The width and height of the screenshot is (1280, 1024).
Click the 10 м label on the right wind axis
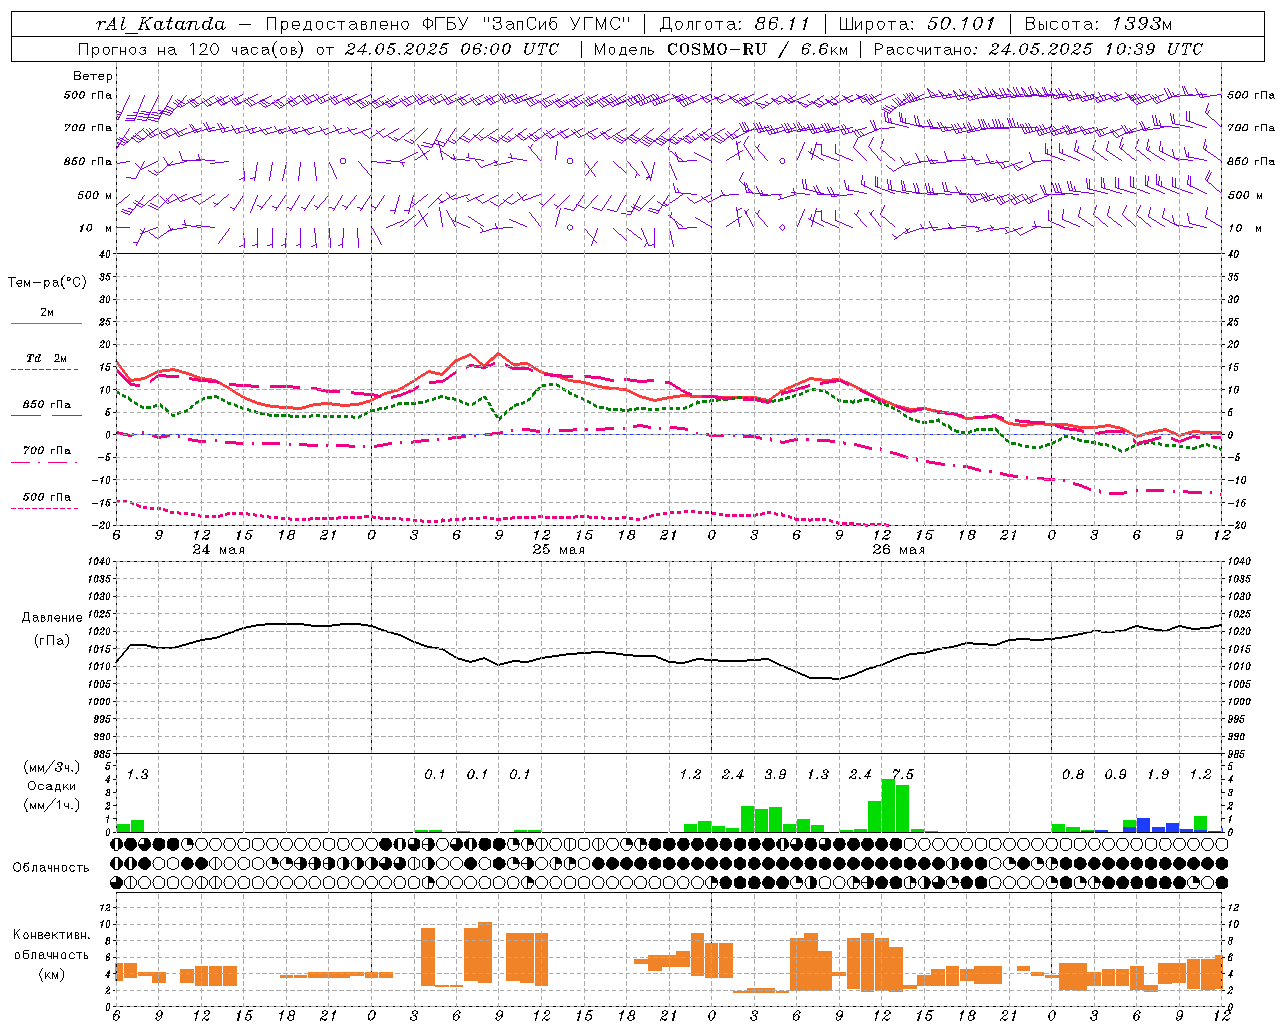coord(1245,229)
